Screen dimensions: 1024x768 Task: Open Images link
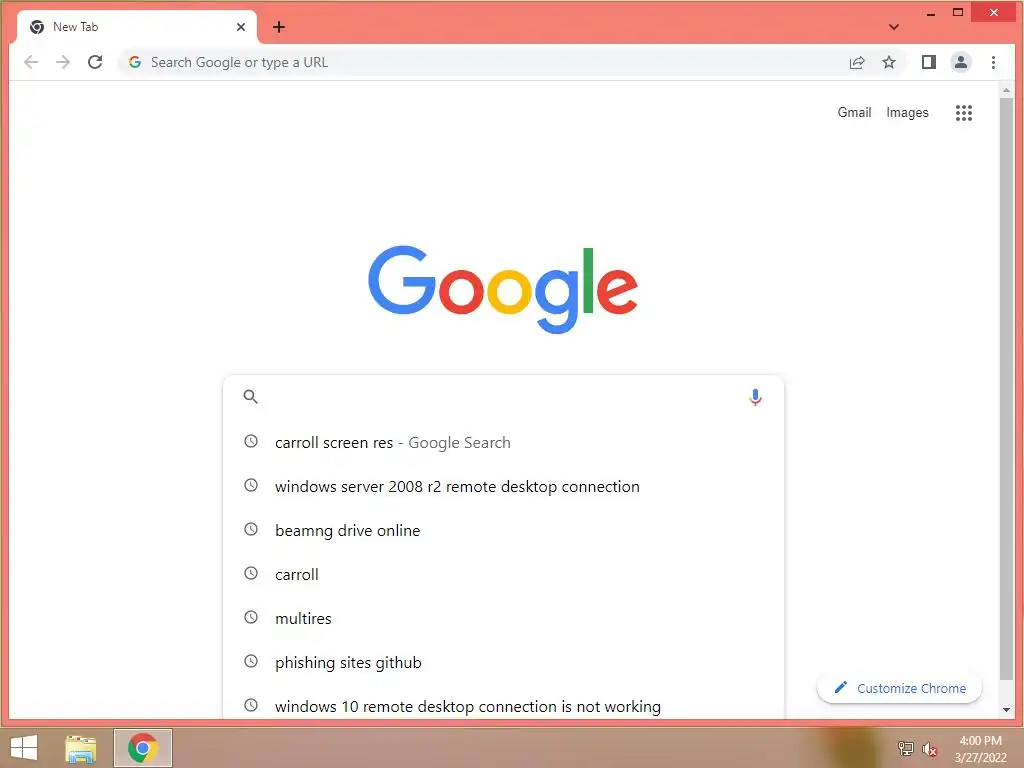(x=907, y=112)
